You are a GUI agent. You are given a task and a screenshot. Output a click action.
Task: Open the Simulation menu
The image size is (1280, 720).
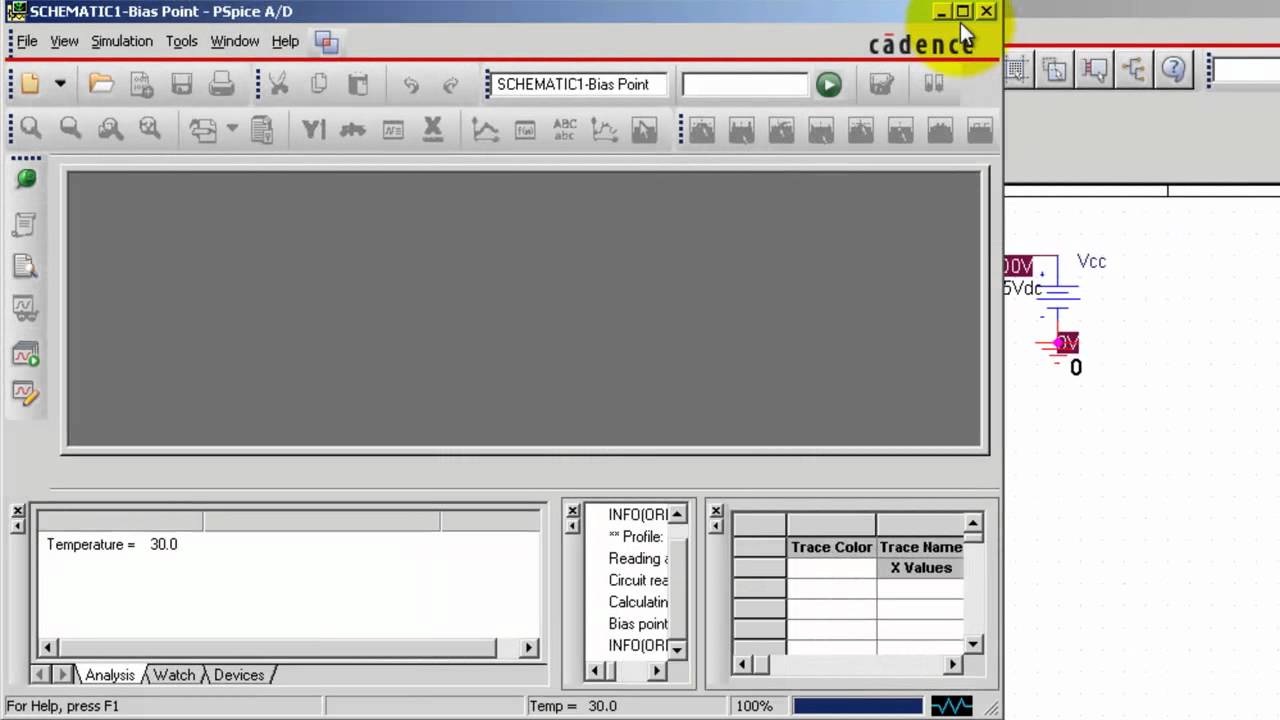[122, 41]
